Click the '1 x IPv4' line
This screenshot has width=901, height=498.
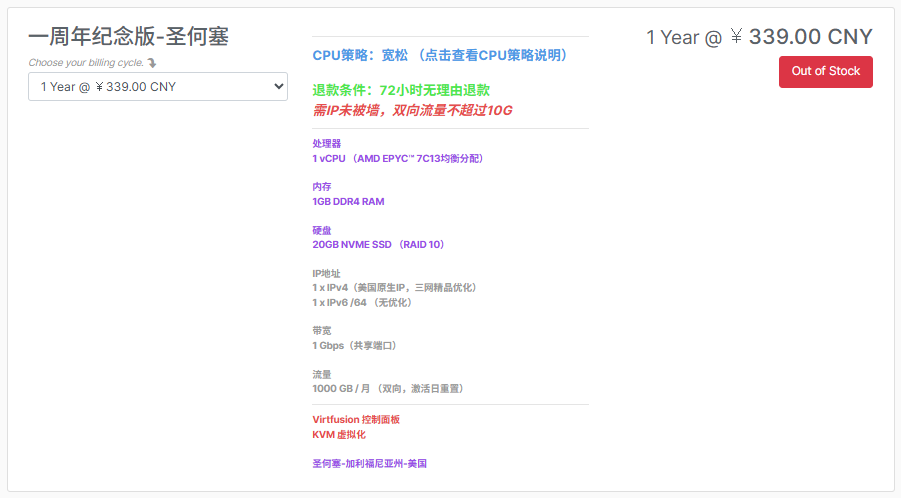pos(396,288)
